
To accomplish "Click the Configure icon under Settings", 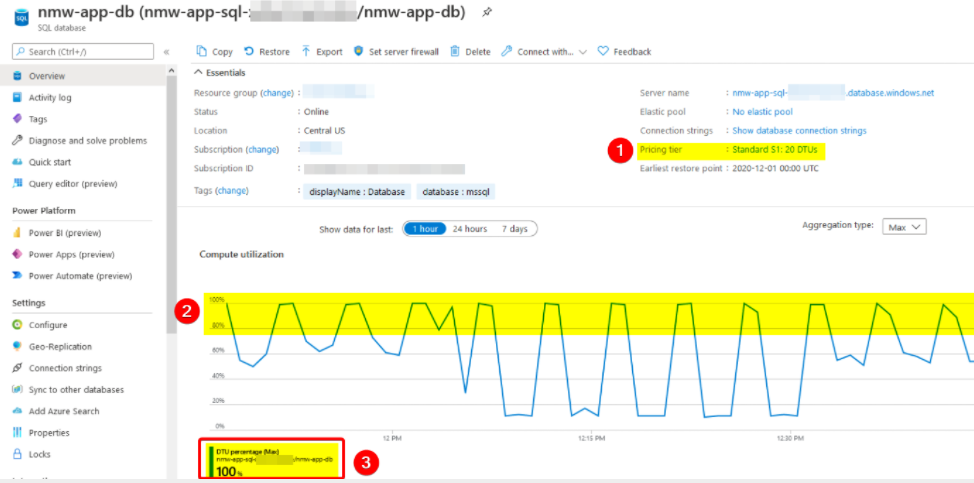I will point(17,325).
